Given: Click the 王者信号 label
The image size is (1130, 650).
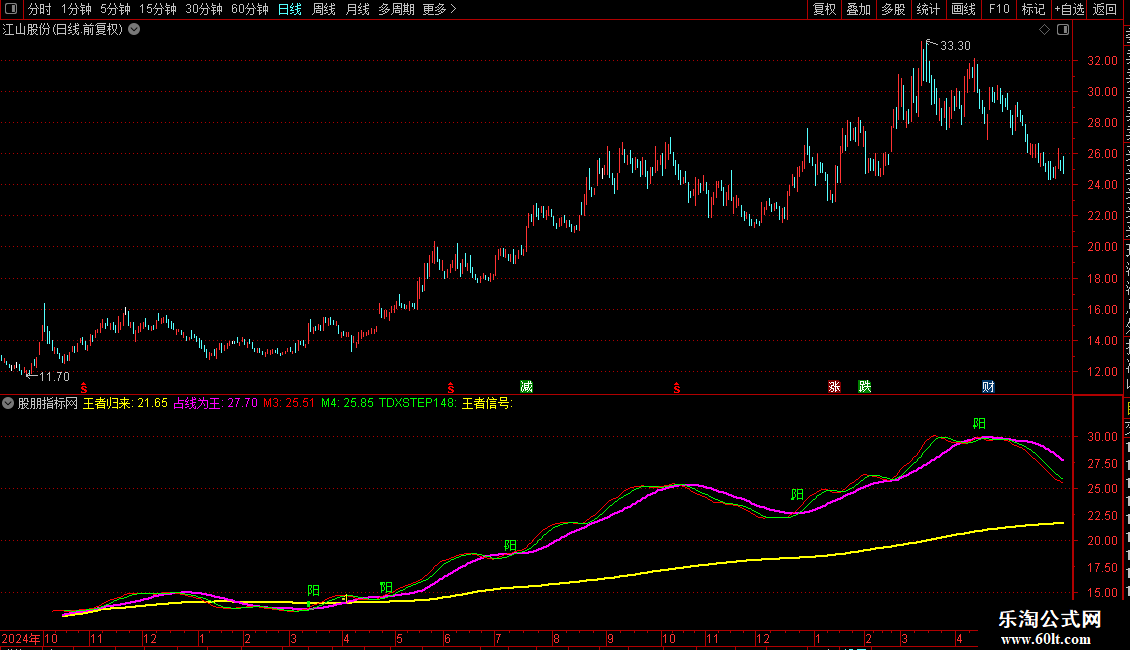Looking at the screenshot, I should [x=487, y=404].
